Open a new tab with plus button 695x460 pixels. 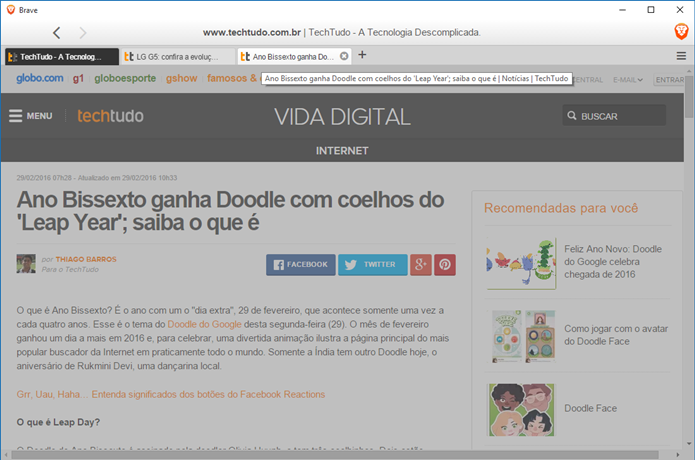tap(362, 55)
